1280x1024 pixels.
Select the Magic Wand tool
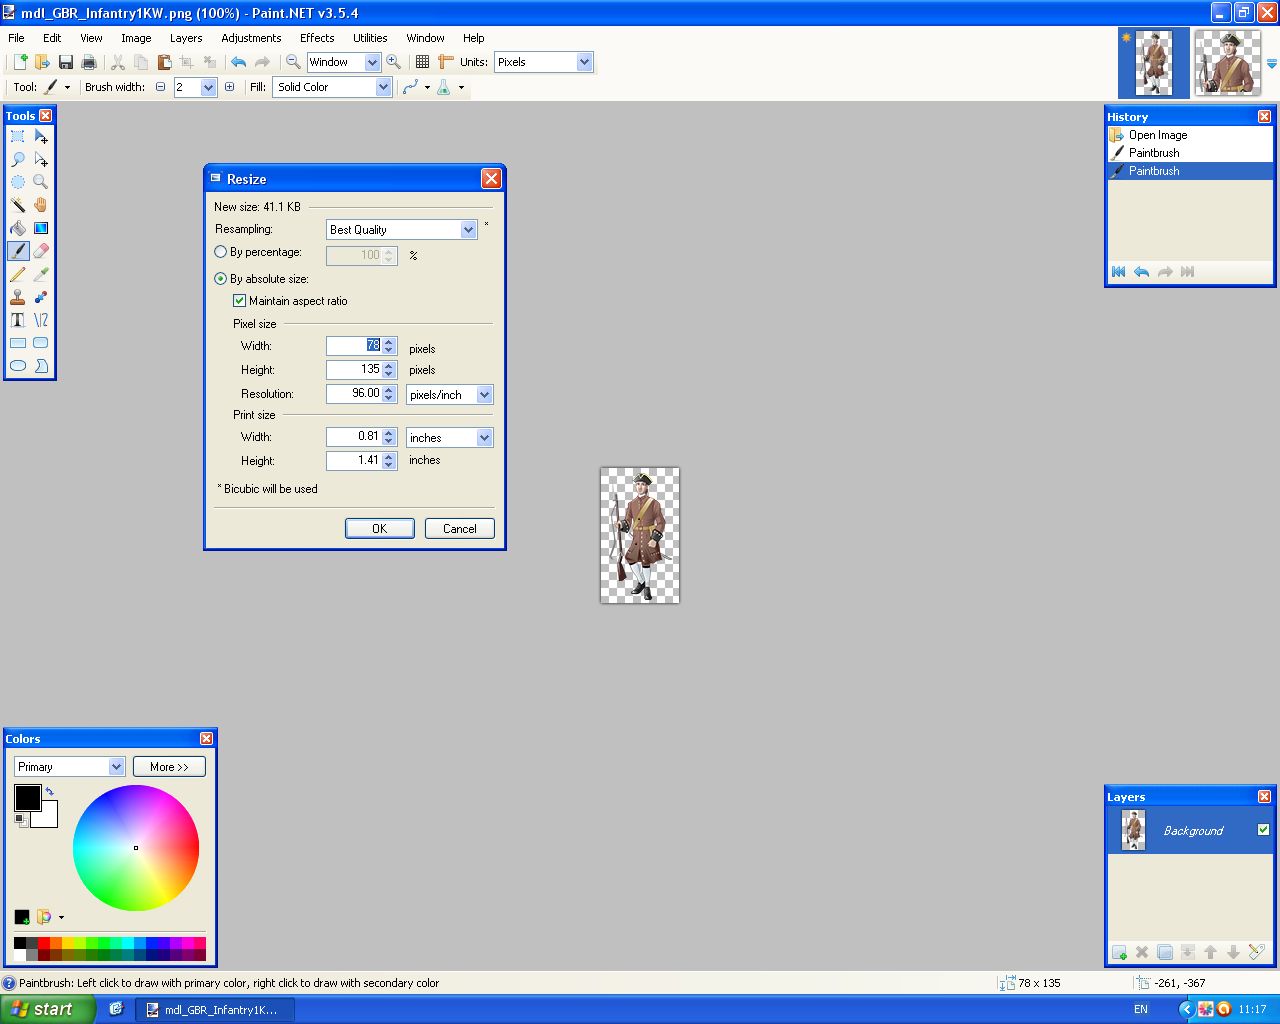click(18, 205)
